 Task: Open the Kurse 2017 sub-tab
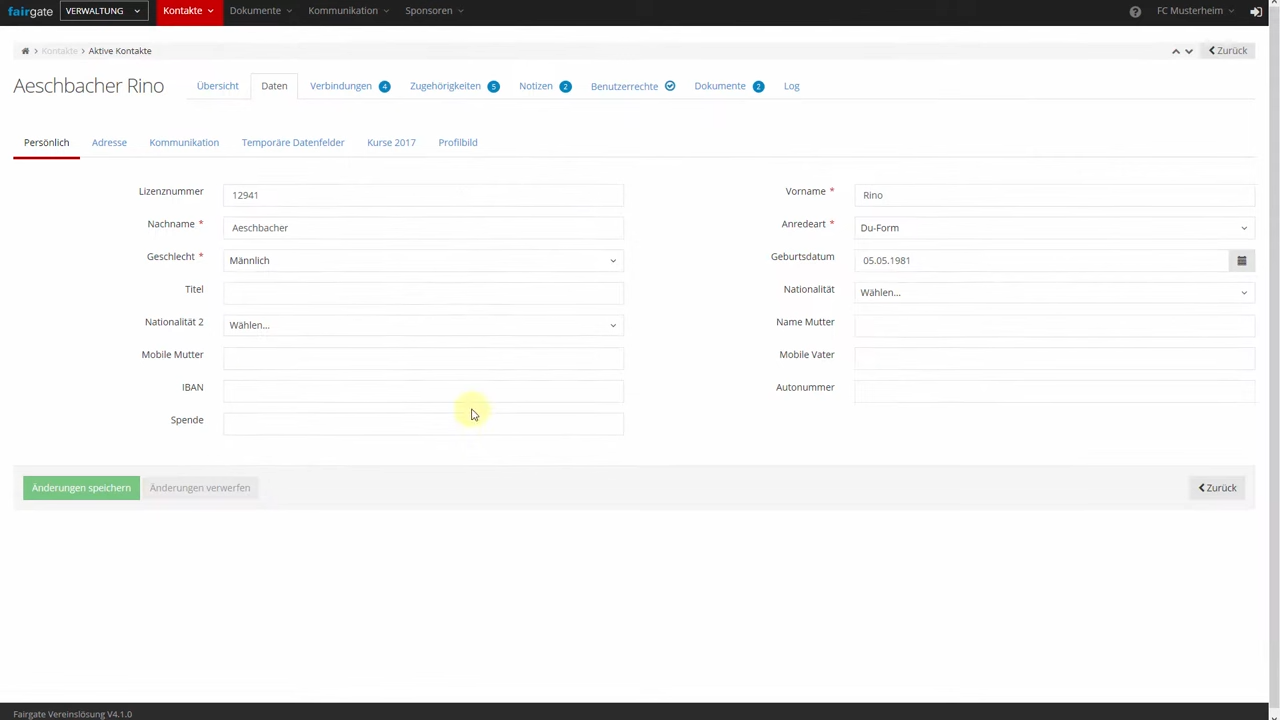click(391, 142)
